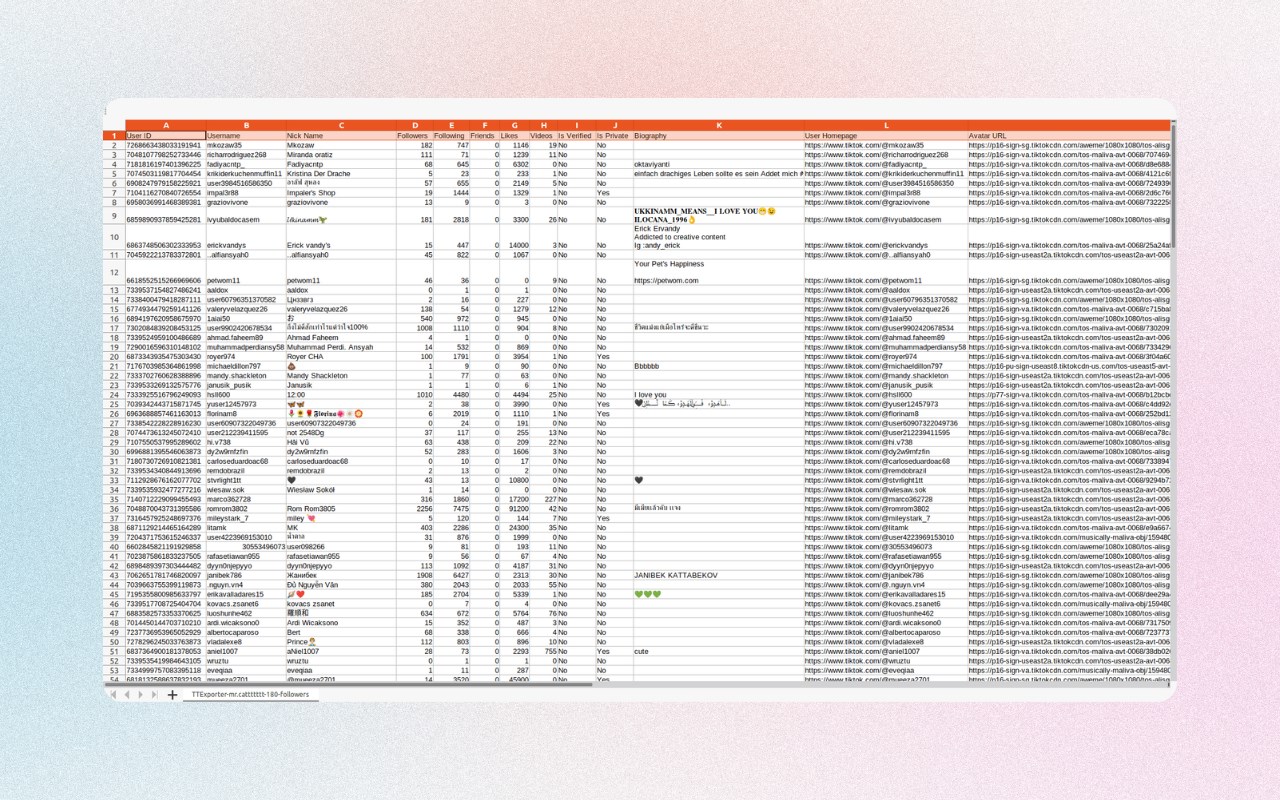Select the 'Bbbbbb' biography cell
1280x800 pixels.
718,366
